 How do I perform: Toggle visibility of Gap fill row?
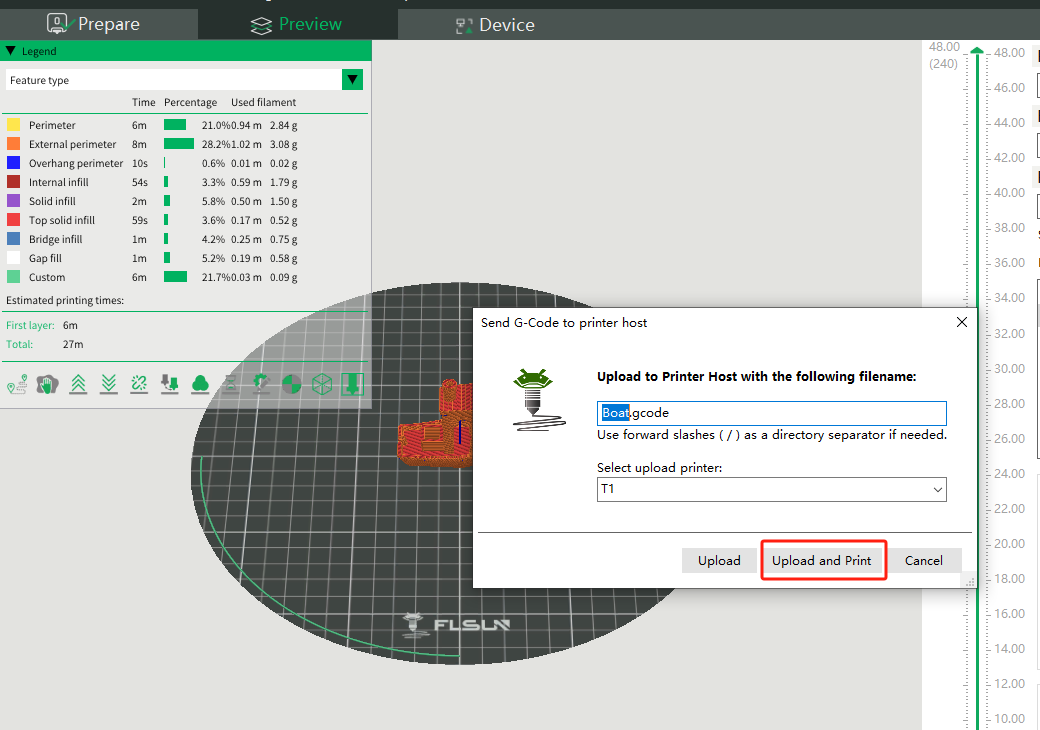[x=45, y=258]
